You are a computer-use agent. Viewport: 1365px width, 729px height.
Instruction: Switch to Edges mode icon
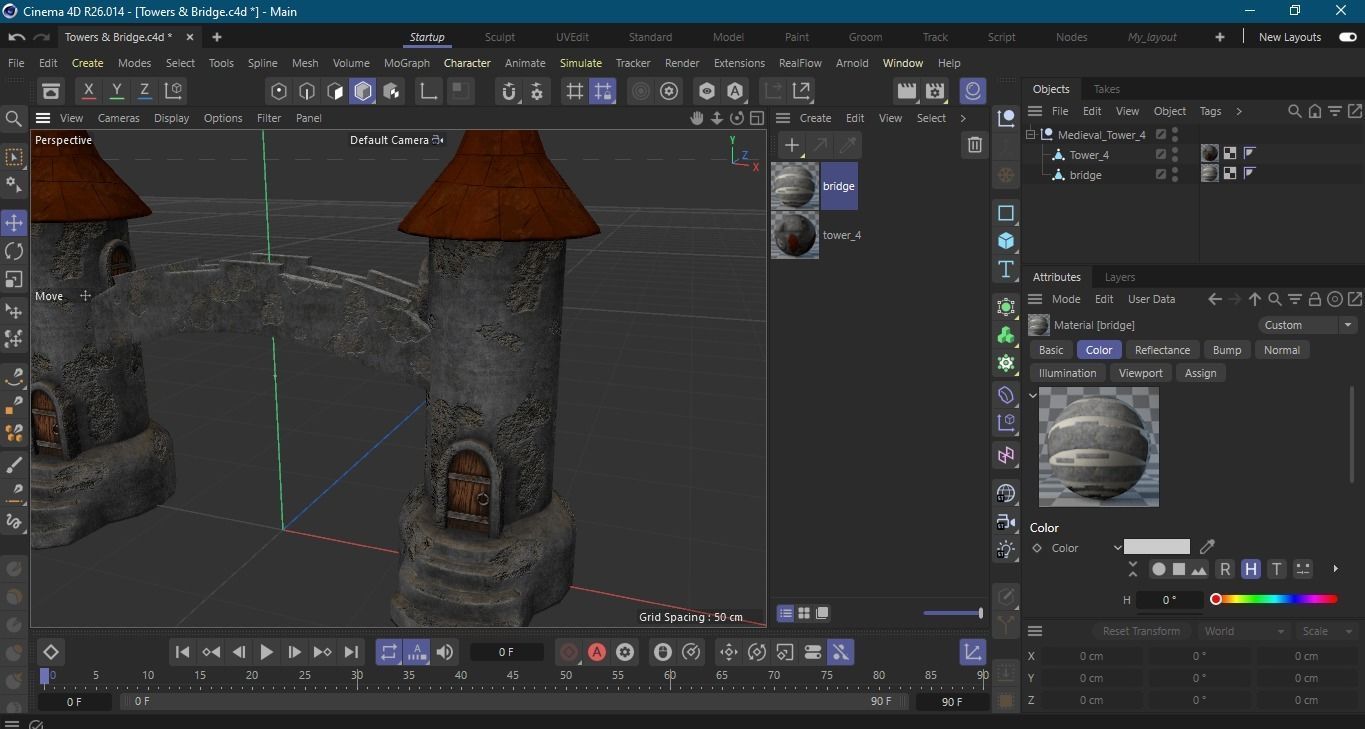coord(307,91)
